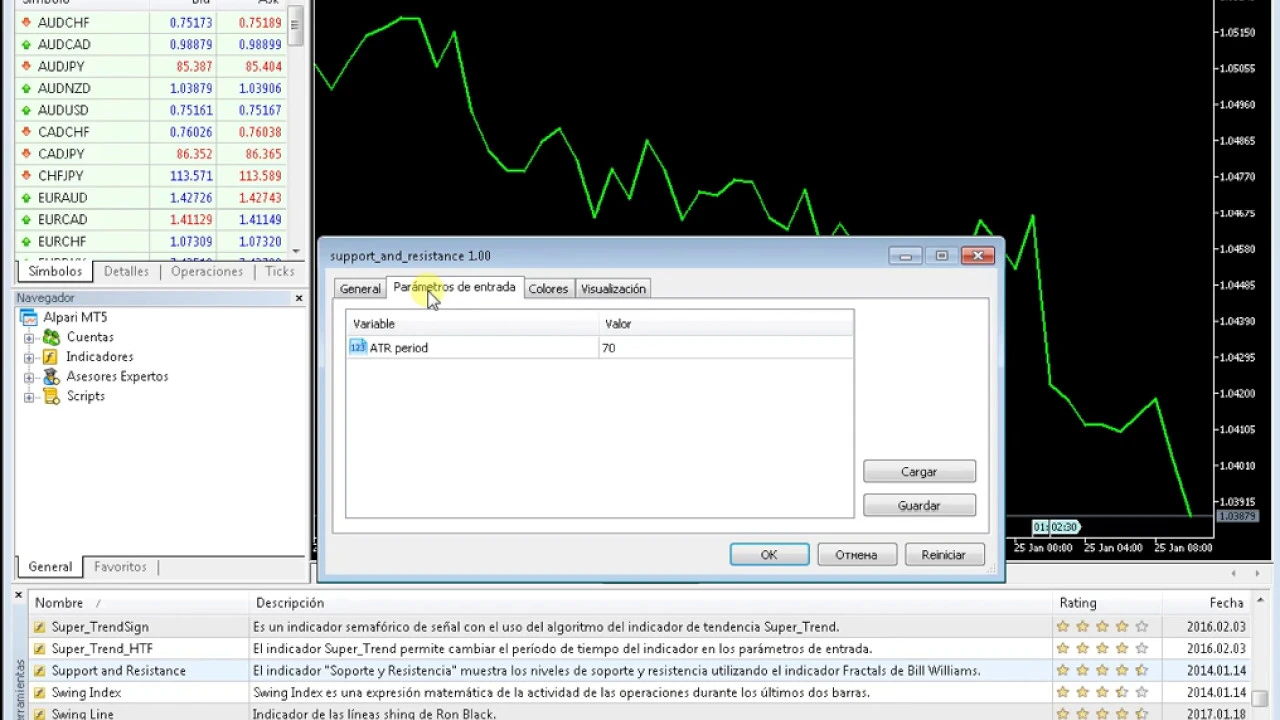
Task: Expand the Indicadores tree node
Action: pyautogui.click(x=29, y=357)
